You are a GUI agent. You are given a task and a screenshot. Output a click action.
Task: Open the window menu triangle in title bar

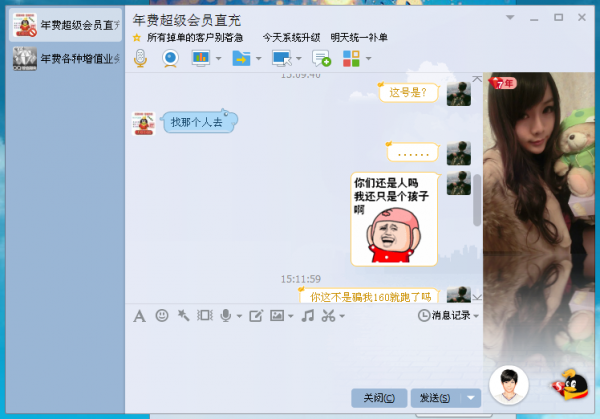point(510,17)
